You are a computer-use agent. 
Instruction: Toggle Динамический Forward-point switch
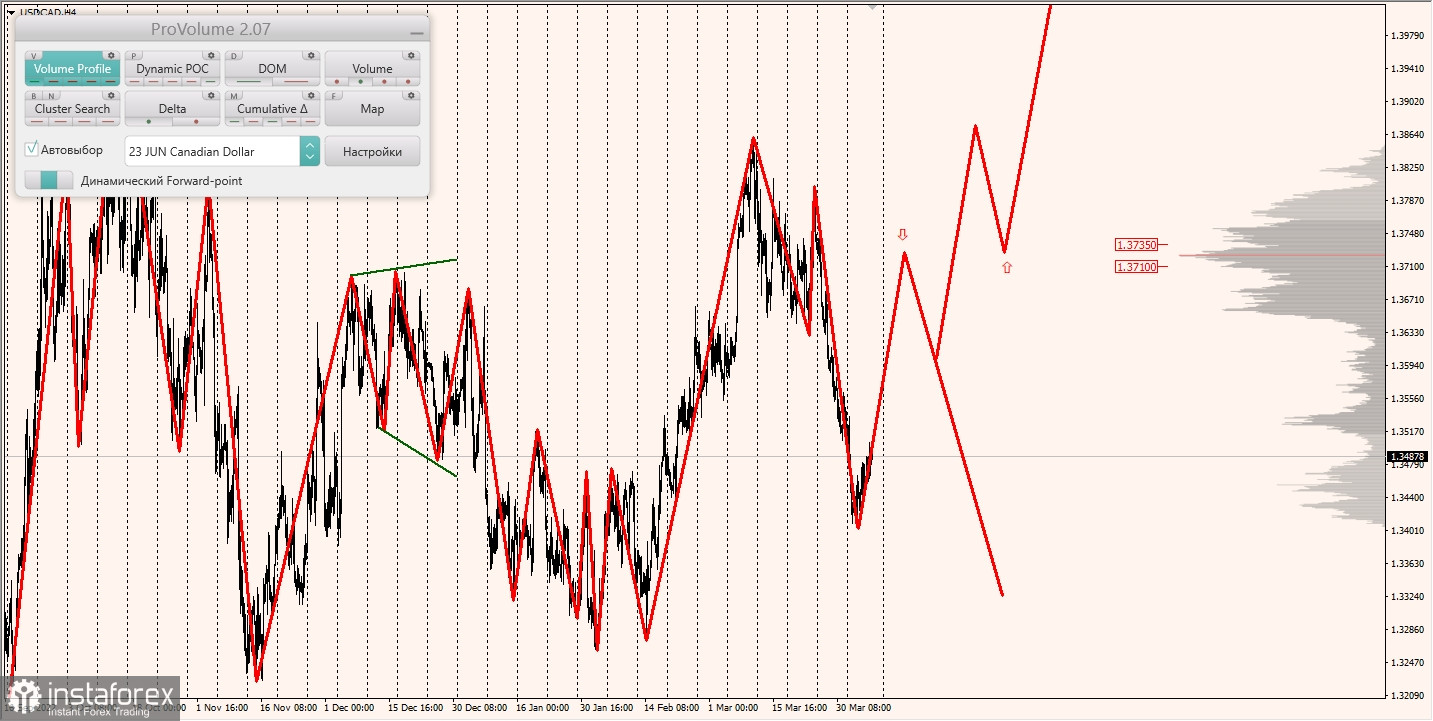(x=49, y=180)
